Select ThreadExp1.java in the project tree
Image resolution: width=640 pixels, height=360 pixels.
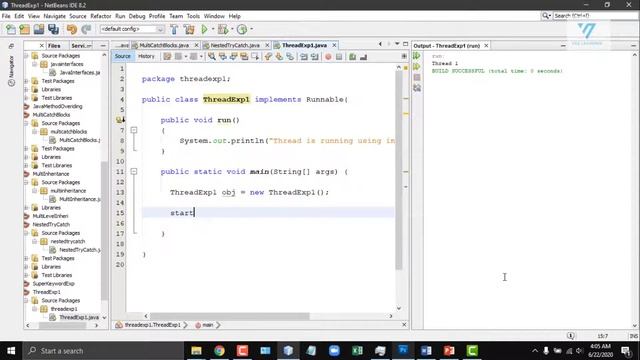[79, 317]
